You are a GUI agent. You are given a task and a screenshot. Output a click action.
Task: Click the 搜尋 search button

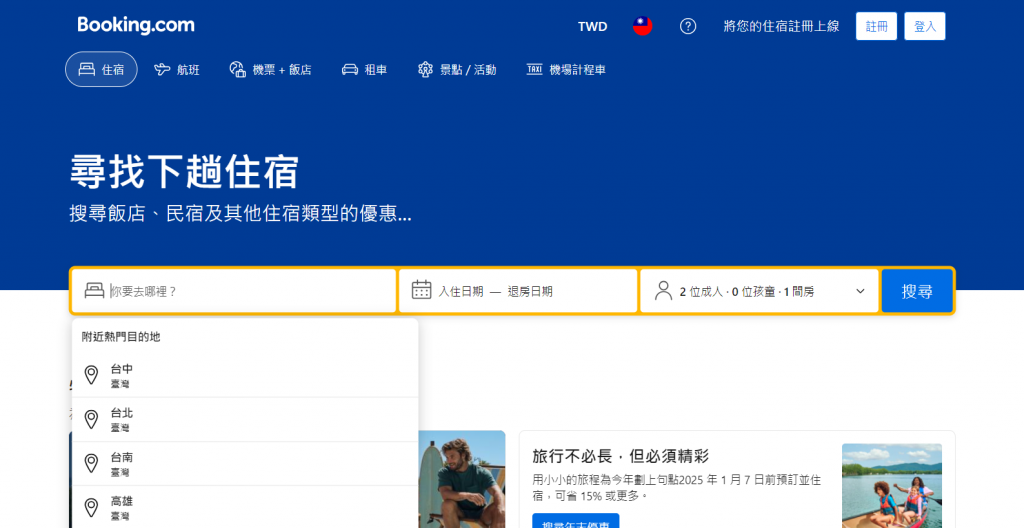tap(917, 291)
